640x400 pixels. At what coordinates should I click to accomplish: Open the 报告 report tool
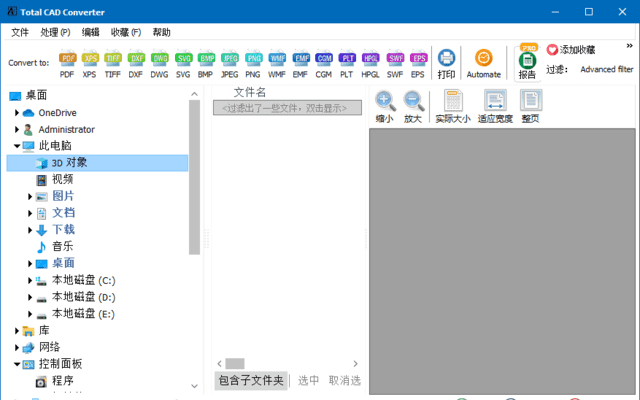click(527, 62)
